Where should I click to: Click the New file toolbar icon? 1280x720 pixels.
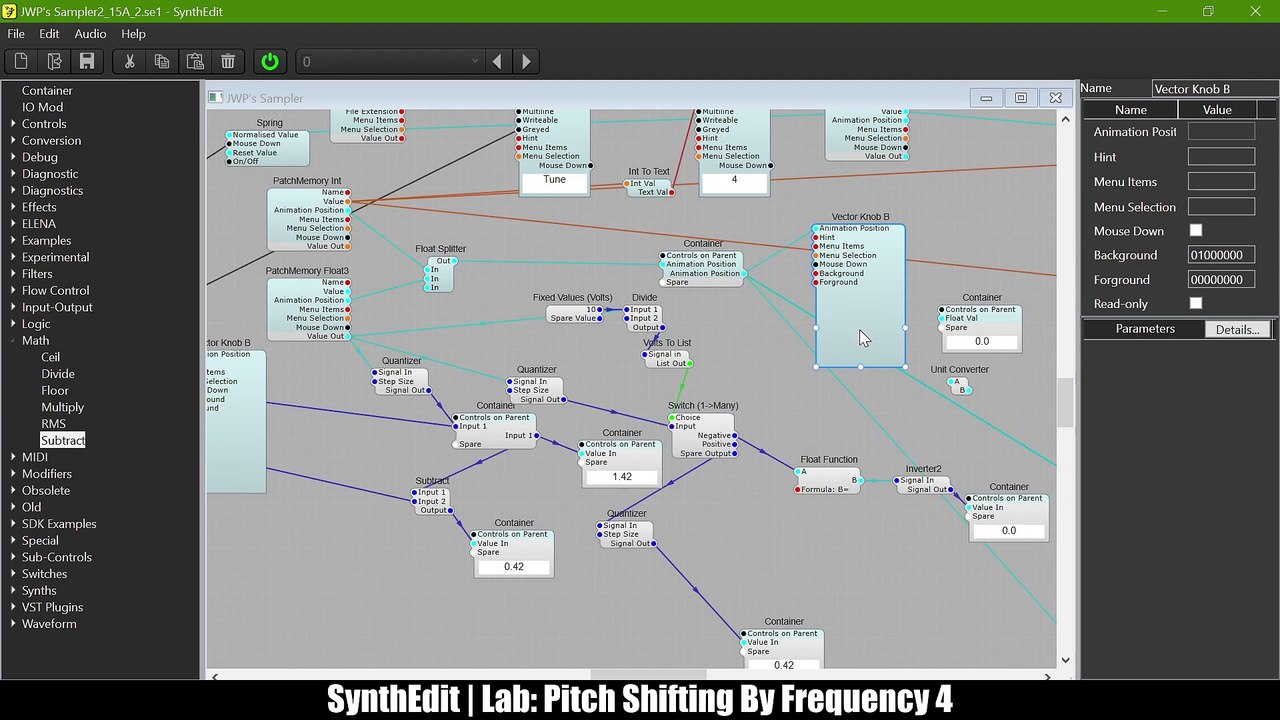[21, 62]
